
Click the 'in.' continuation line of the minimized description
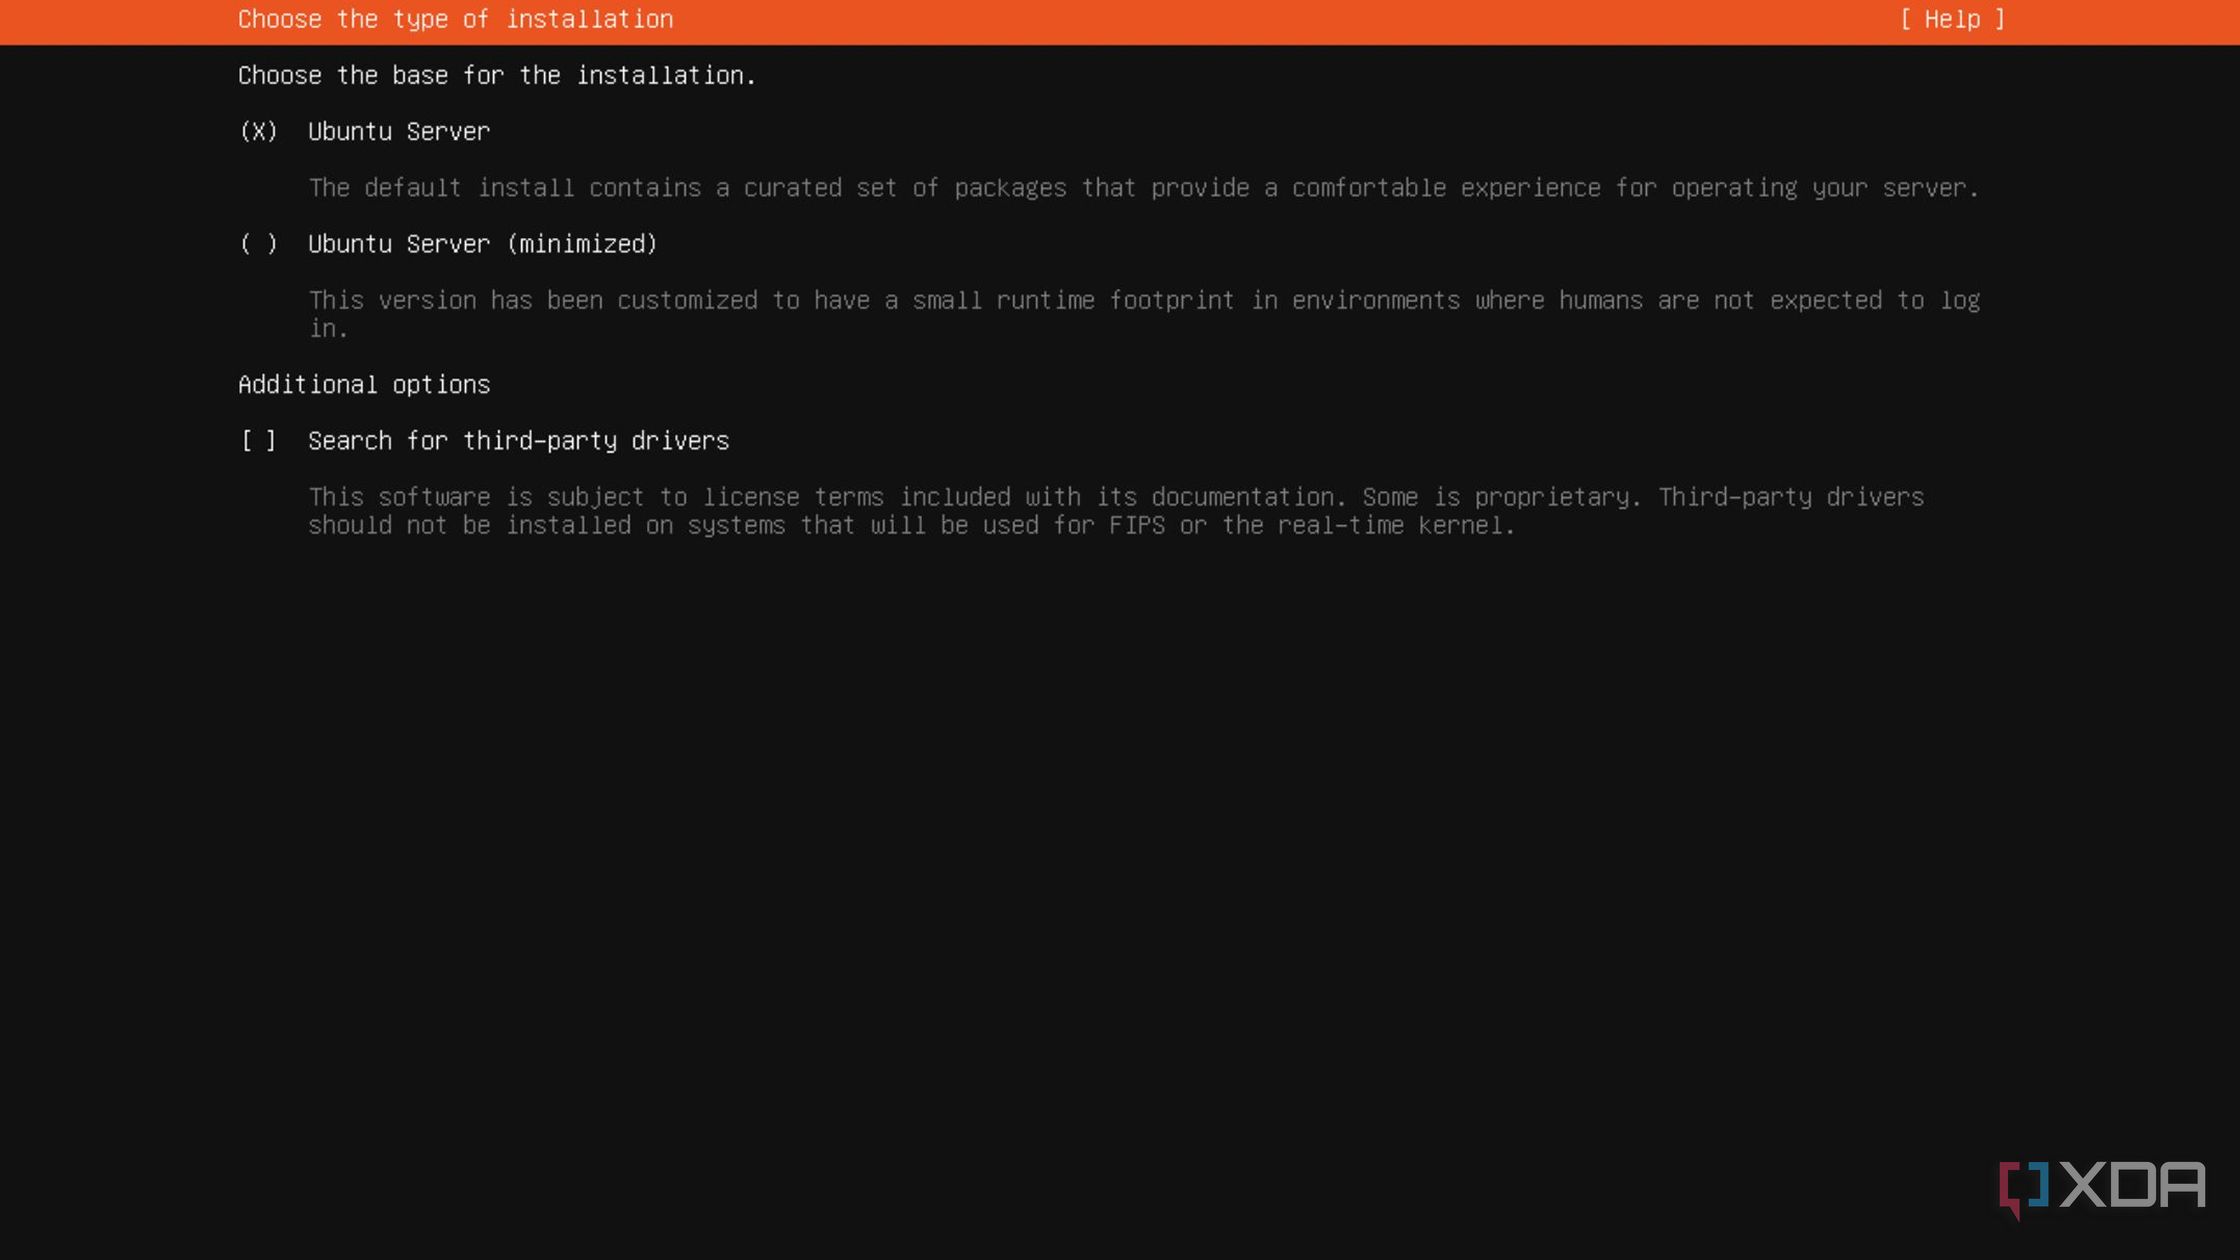click(x=328, y=329)
